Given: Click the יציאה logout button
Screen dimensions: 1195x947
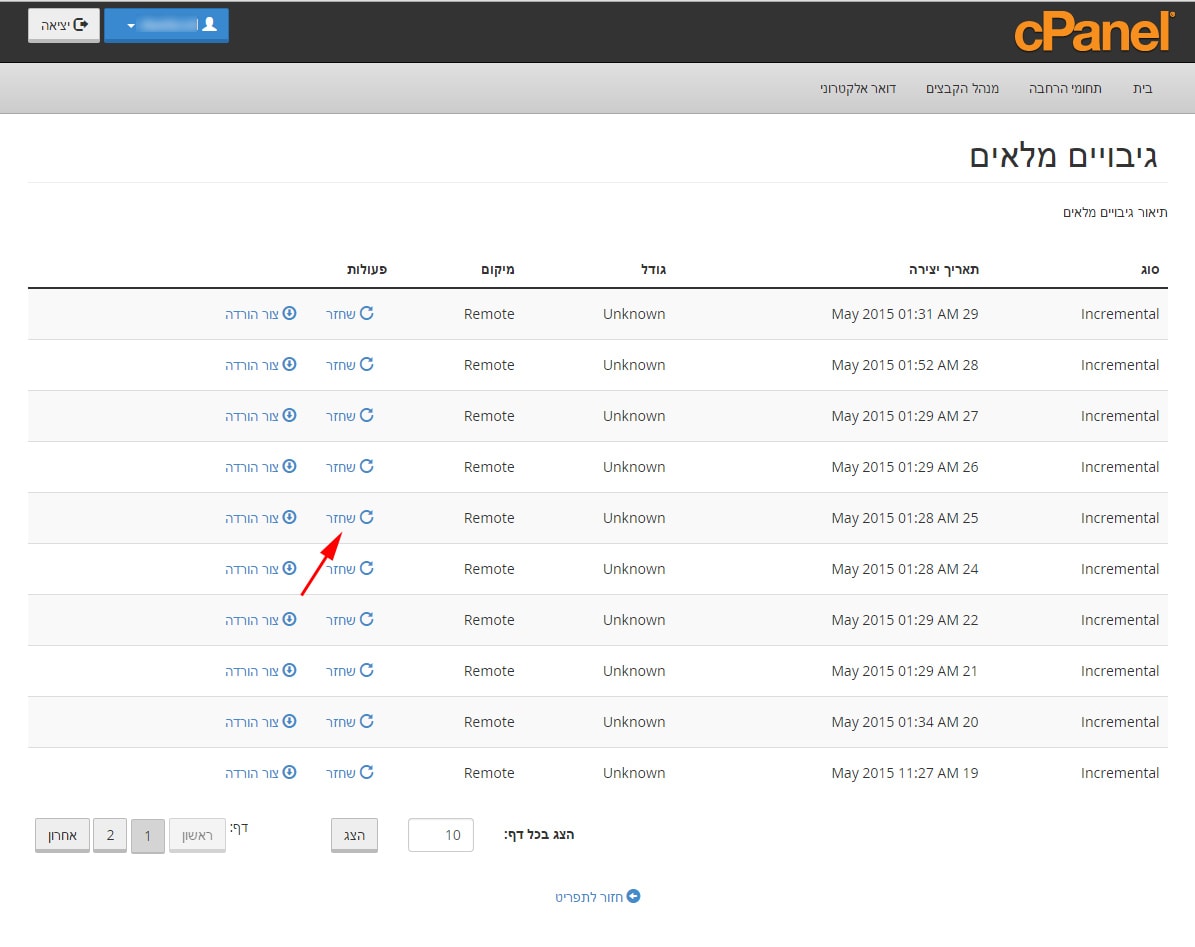Looking at the screenshot, I should pos(64,25).
